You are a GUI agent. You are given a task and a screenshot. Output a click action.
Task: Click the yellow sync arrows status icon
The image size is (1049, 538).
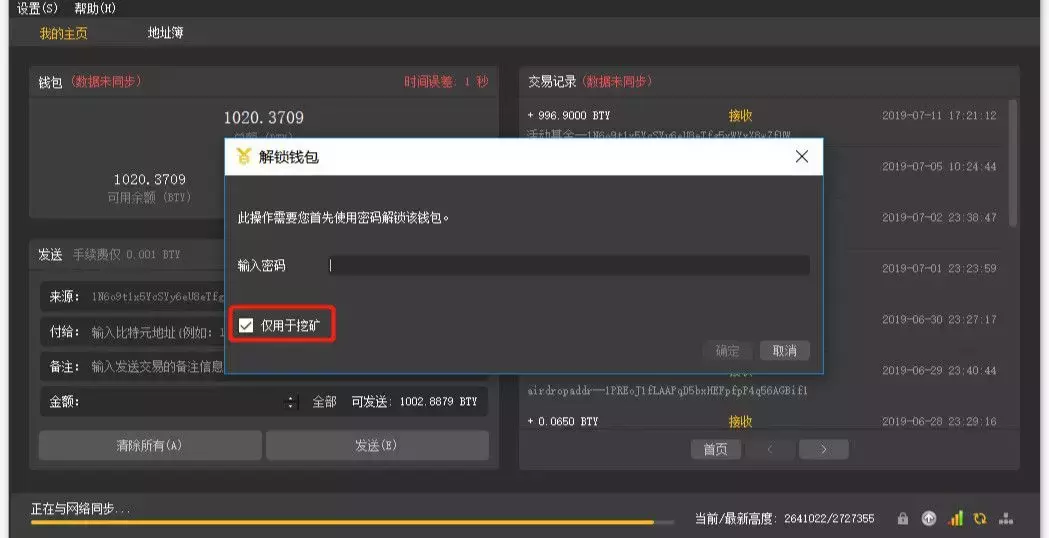coord(980,519)
